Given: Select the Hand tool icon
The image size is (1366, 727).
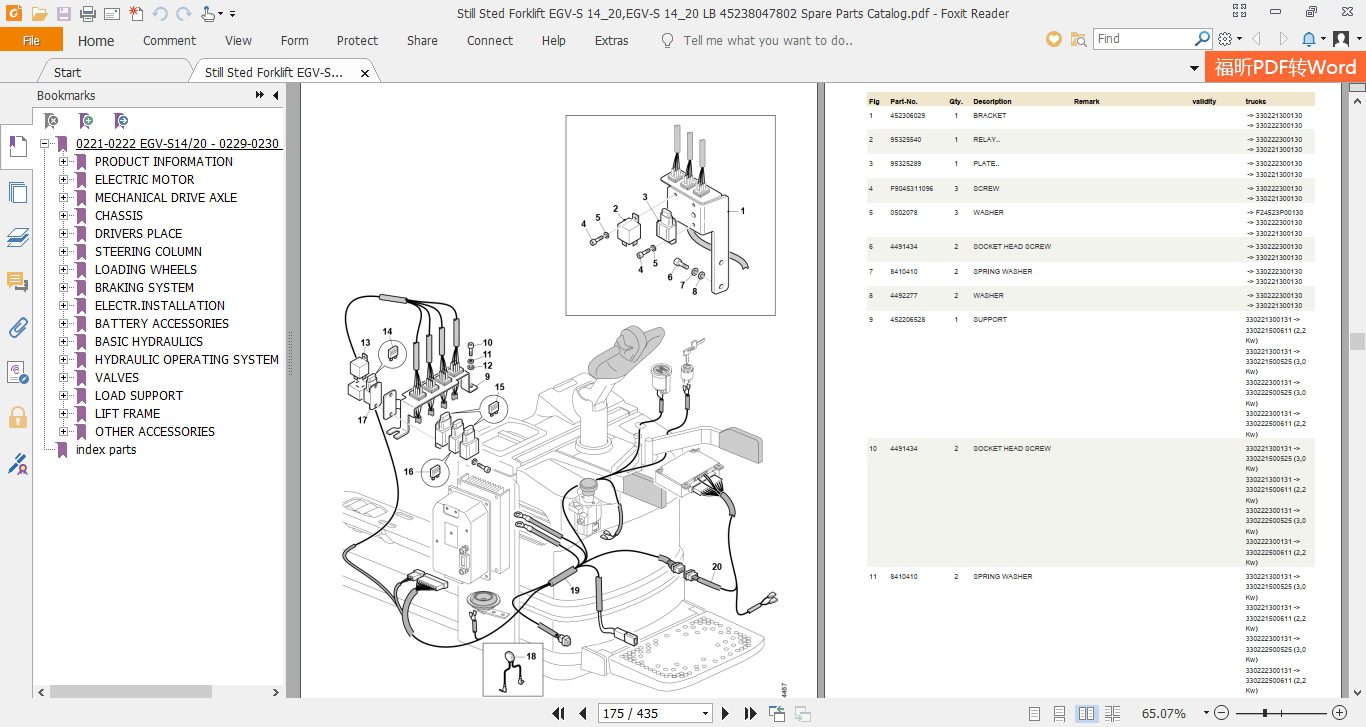Looking at the screenshot, I should [208, 14].
